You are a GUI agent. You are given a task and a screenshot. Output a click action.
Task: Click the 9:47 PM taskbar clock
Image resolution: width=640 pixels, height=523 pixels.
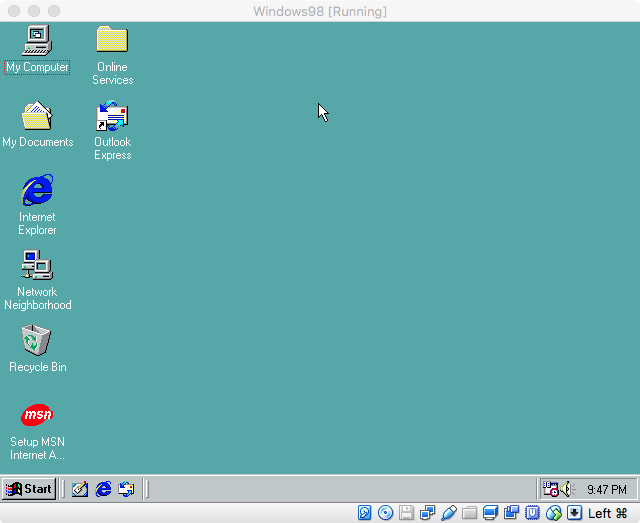(607, 490)
